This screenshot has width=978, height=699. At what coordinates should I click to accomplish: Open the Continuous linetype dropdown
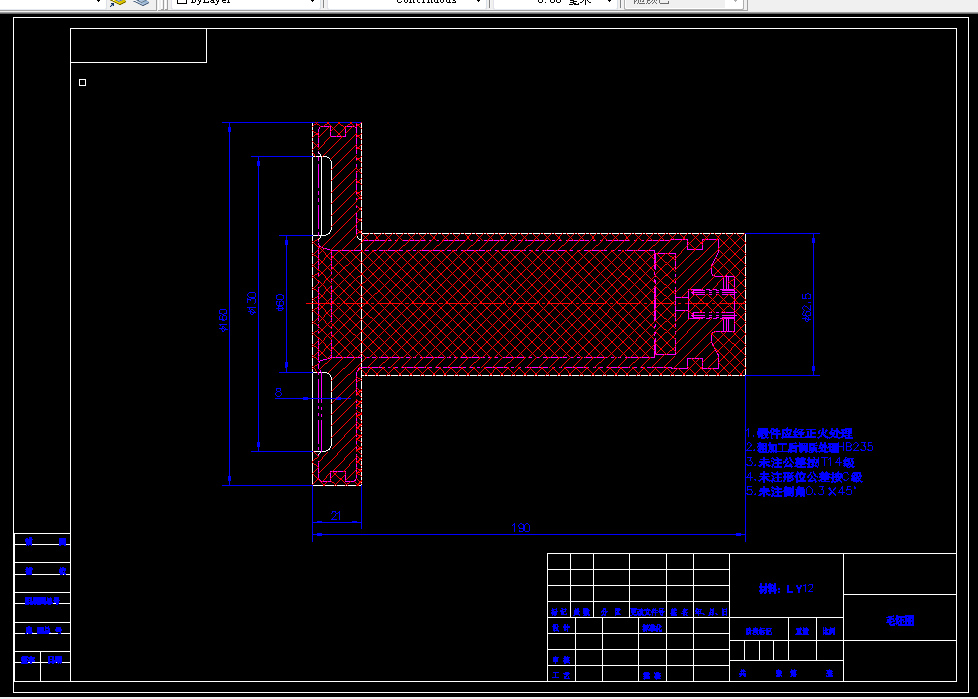coord(407,2)
